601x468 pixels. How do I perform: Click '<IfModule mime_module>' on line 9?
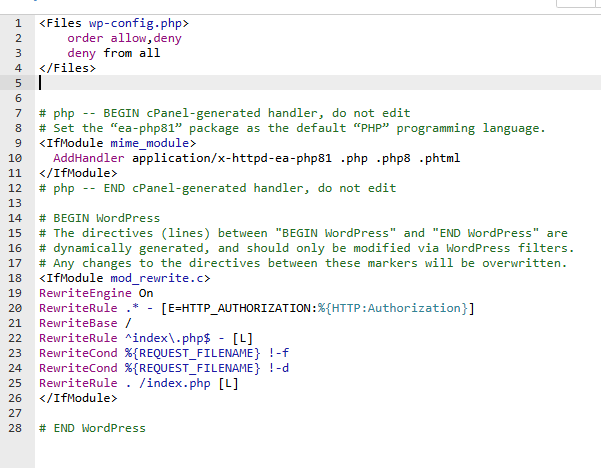117,143
